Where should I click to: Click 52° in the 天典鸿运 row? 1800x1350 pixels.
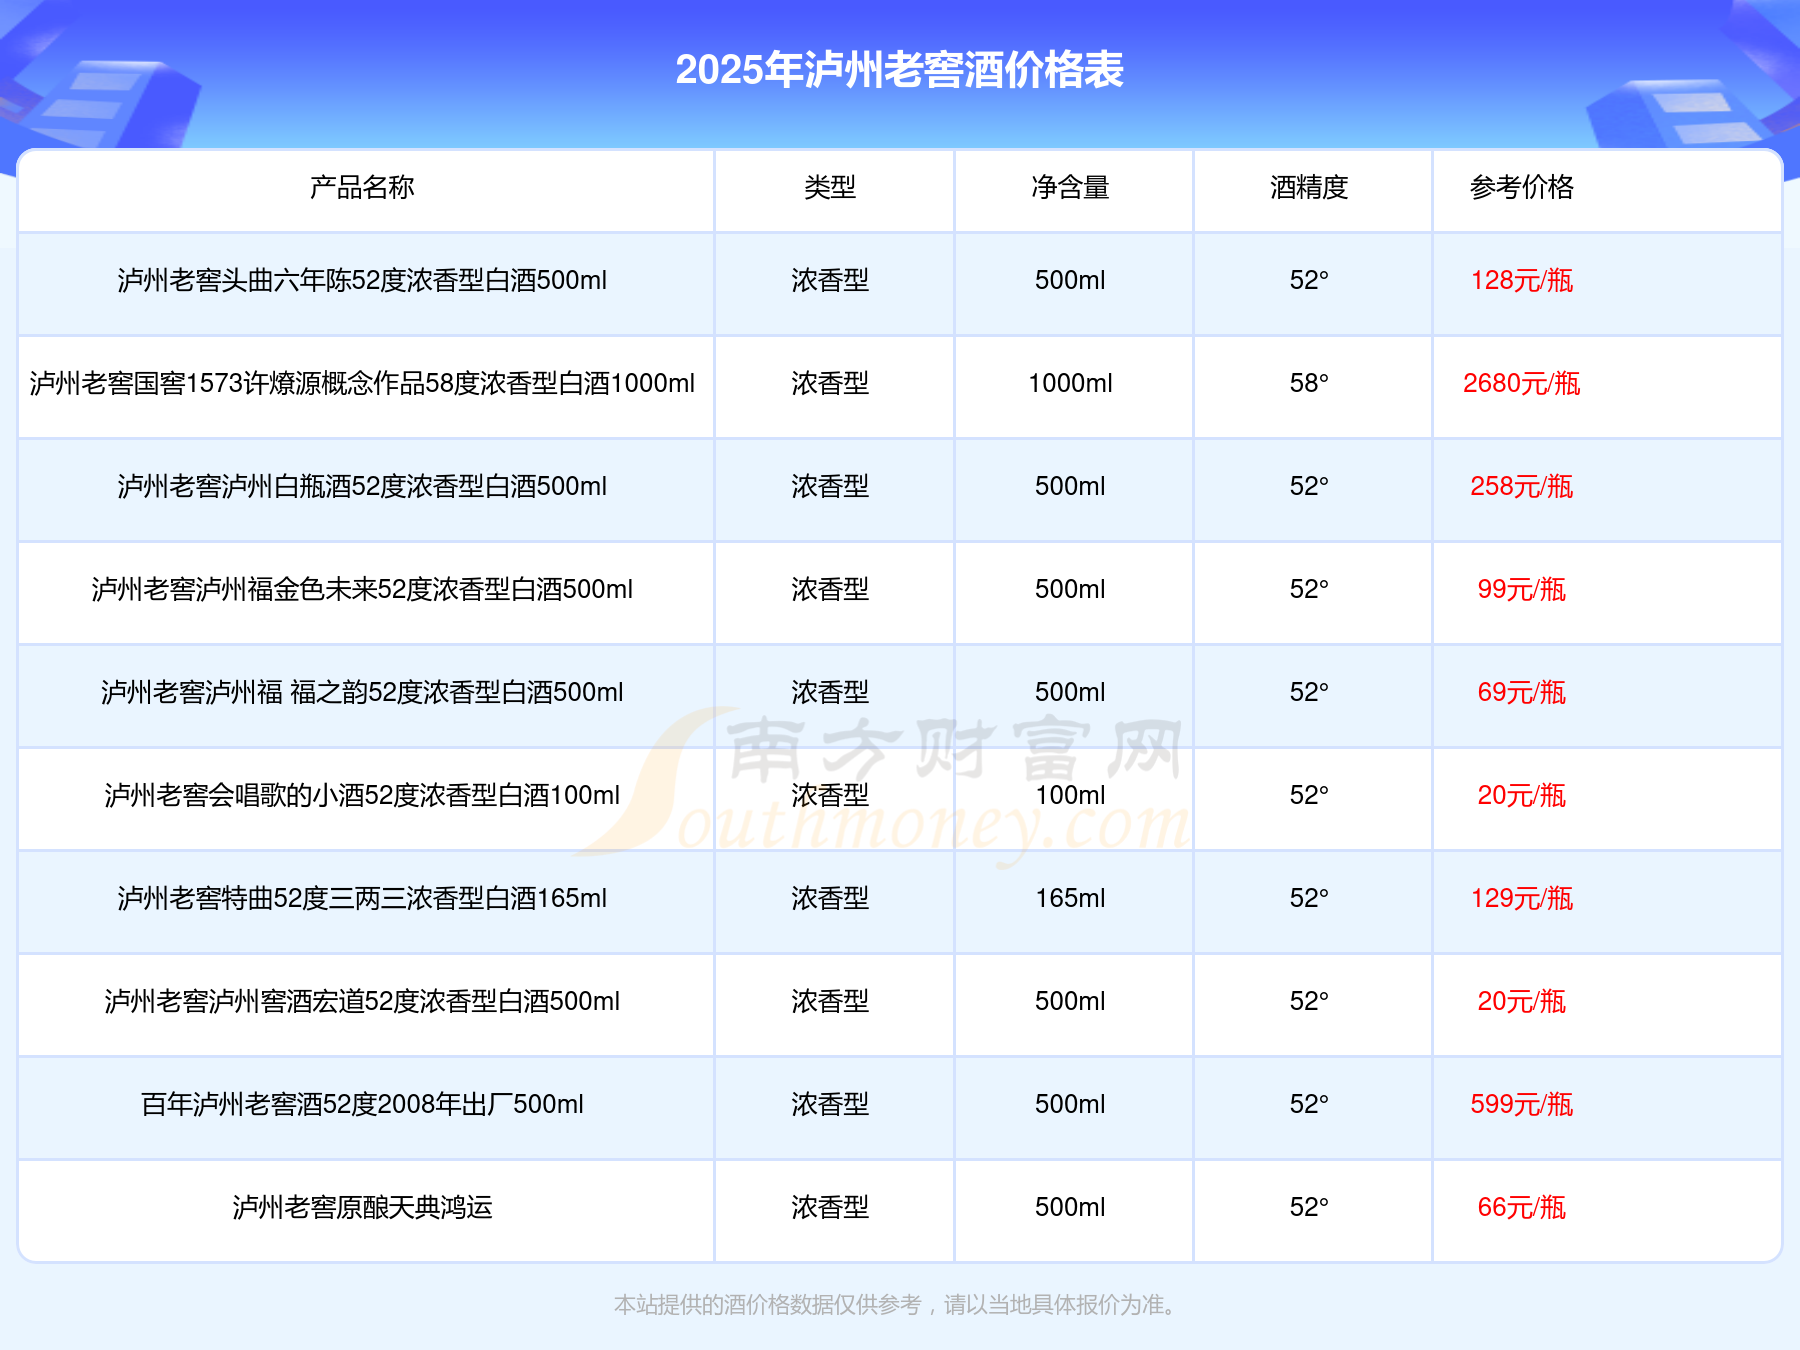pos(1309,1207)
